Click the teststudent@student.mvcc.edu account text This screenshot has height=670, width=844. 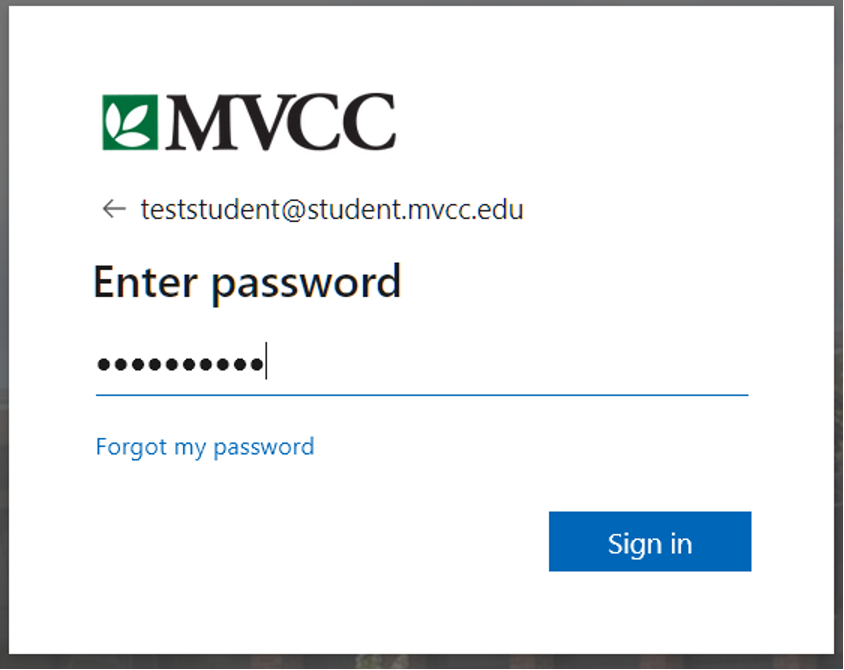point(332,209)
